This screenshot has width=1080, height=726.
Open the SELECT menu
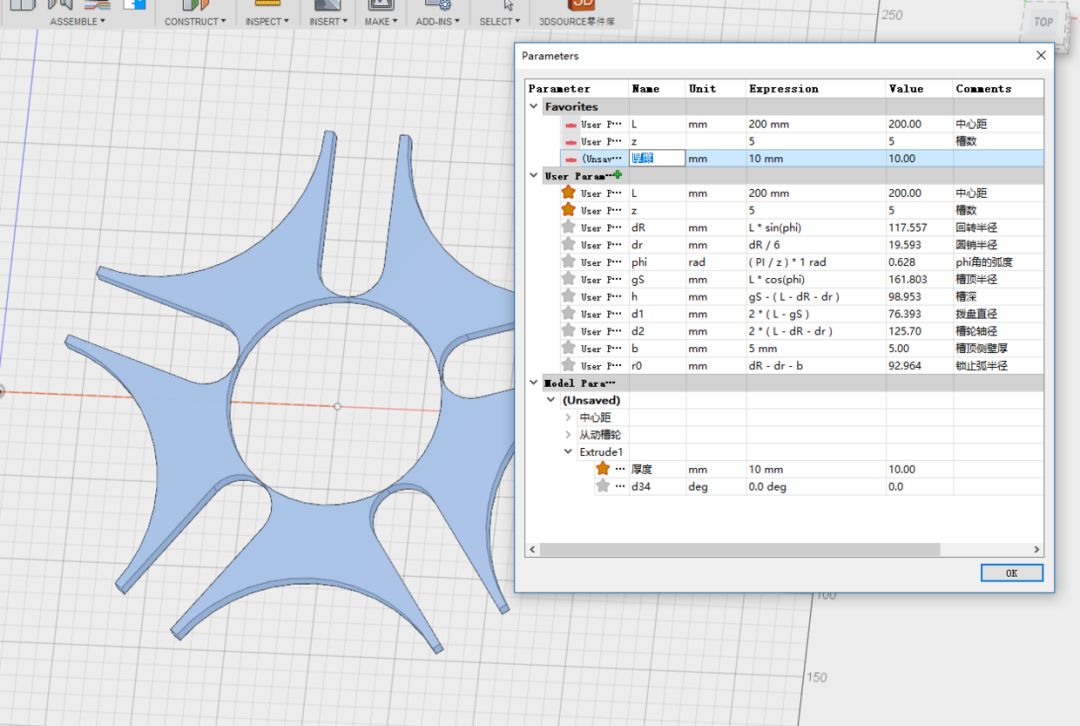pos(499,21)
